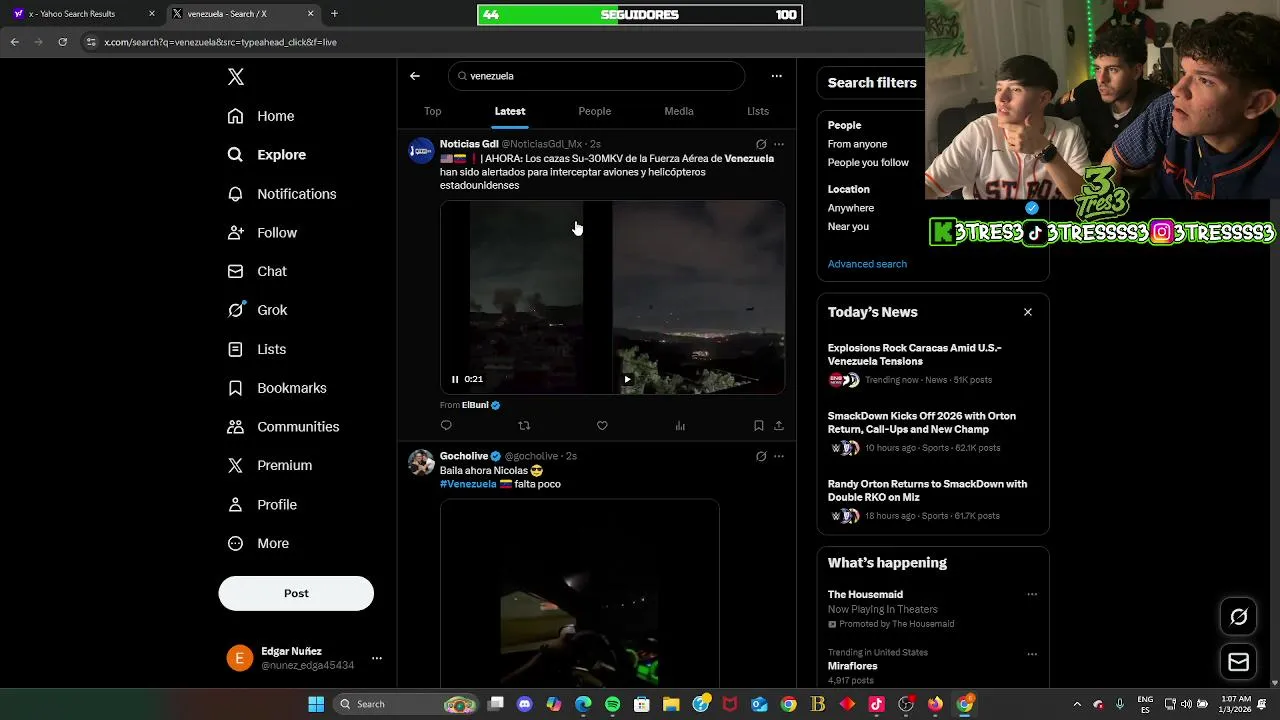Repost the Noticias Gdl post
The image size is (1280, 720).
(x=524, y=426)
